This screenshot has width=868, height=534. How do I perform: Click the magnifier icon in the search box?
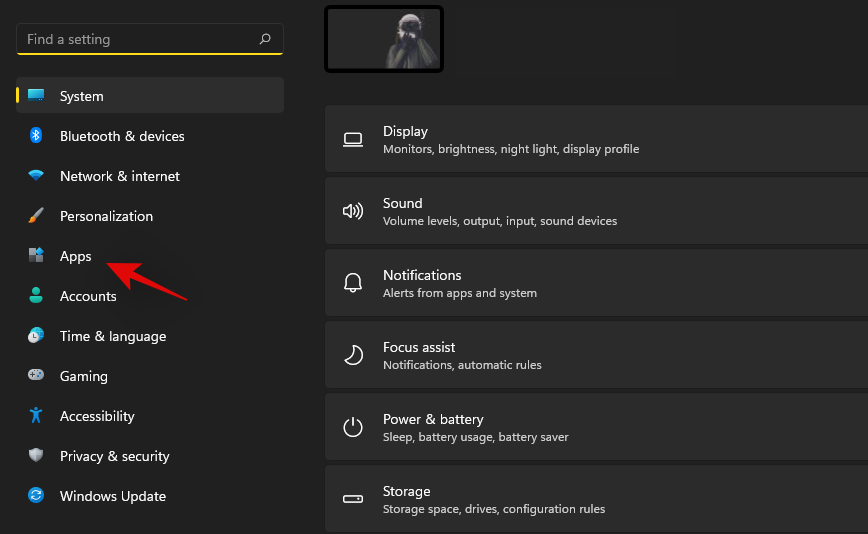click(x=265, y=40)
